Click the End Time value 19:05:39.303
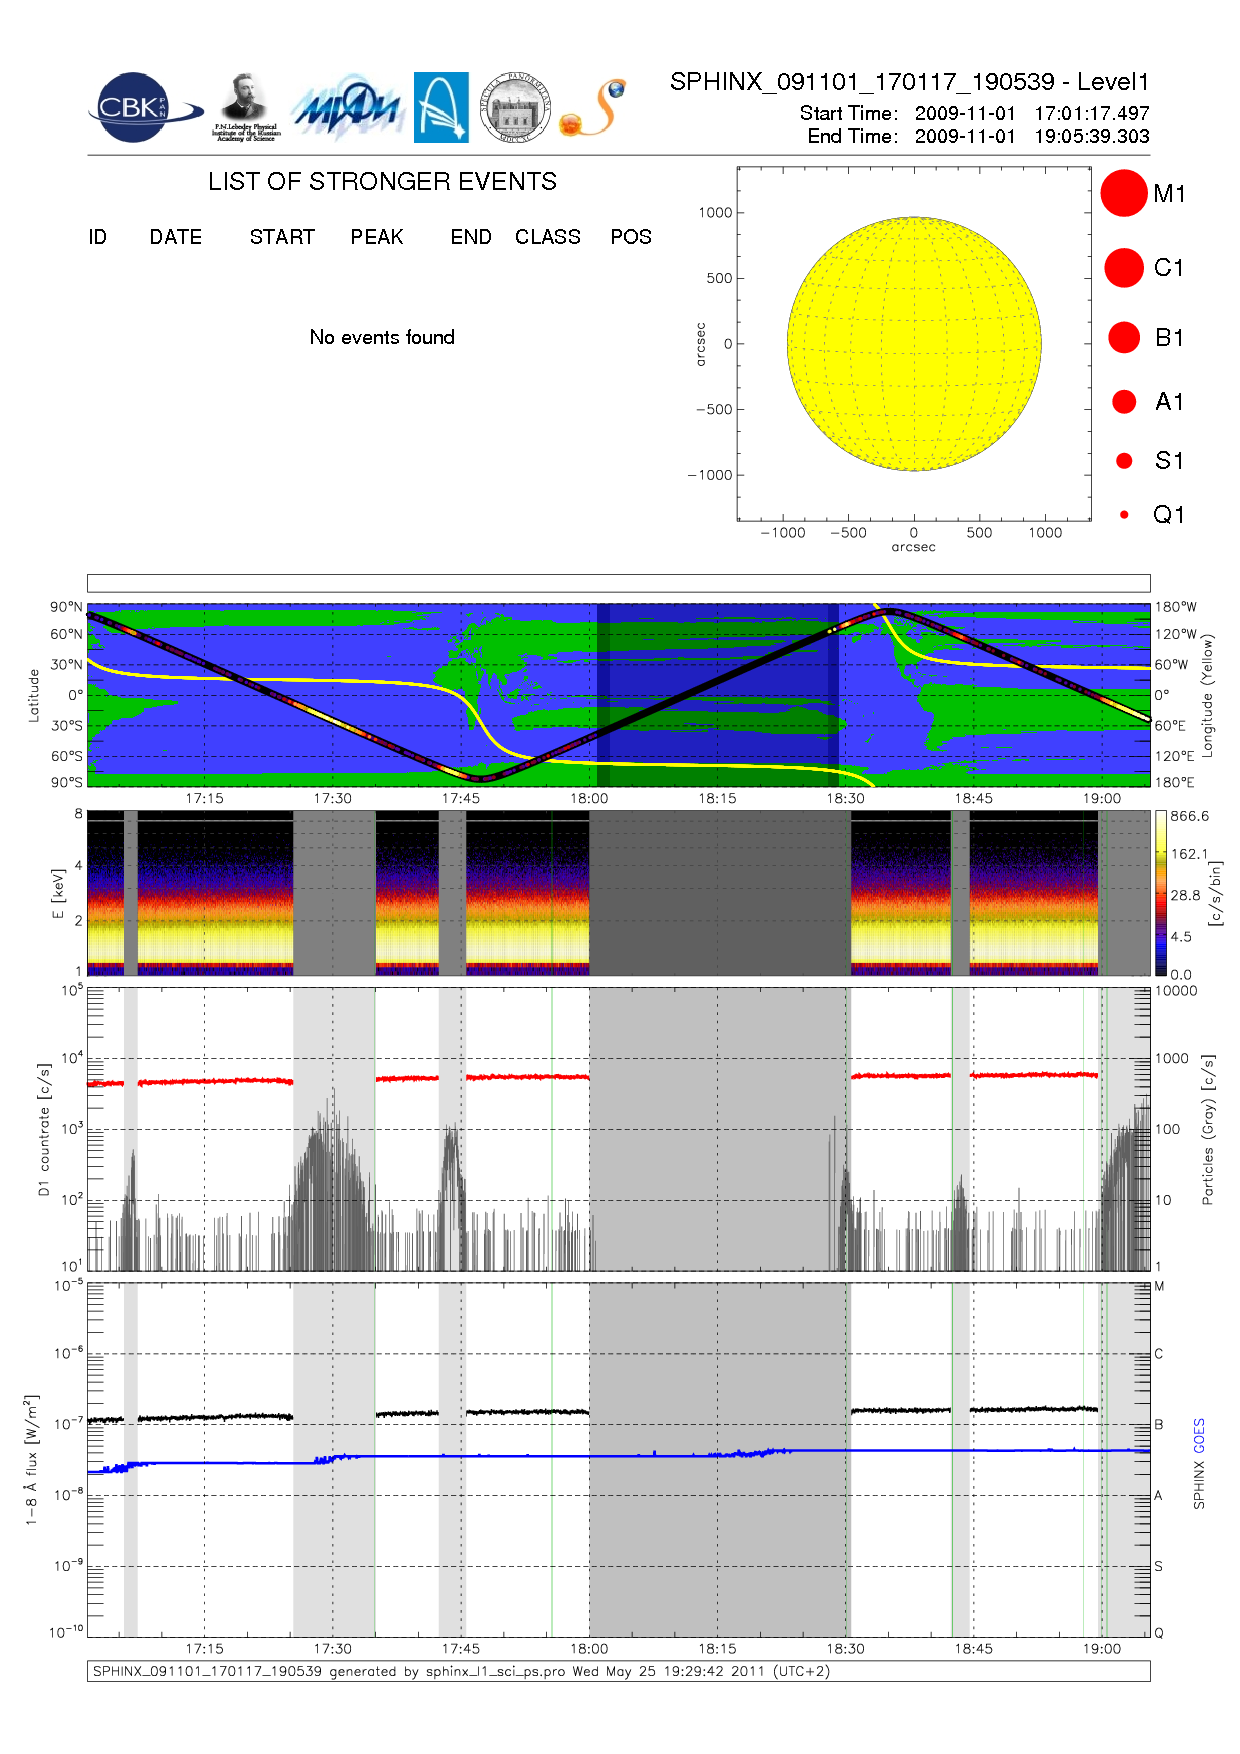The width and height of the screenshot is (1240, 1754). point(1092,136)
